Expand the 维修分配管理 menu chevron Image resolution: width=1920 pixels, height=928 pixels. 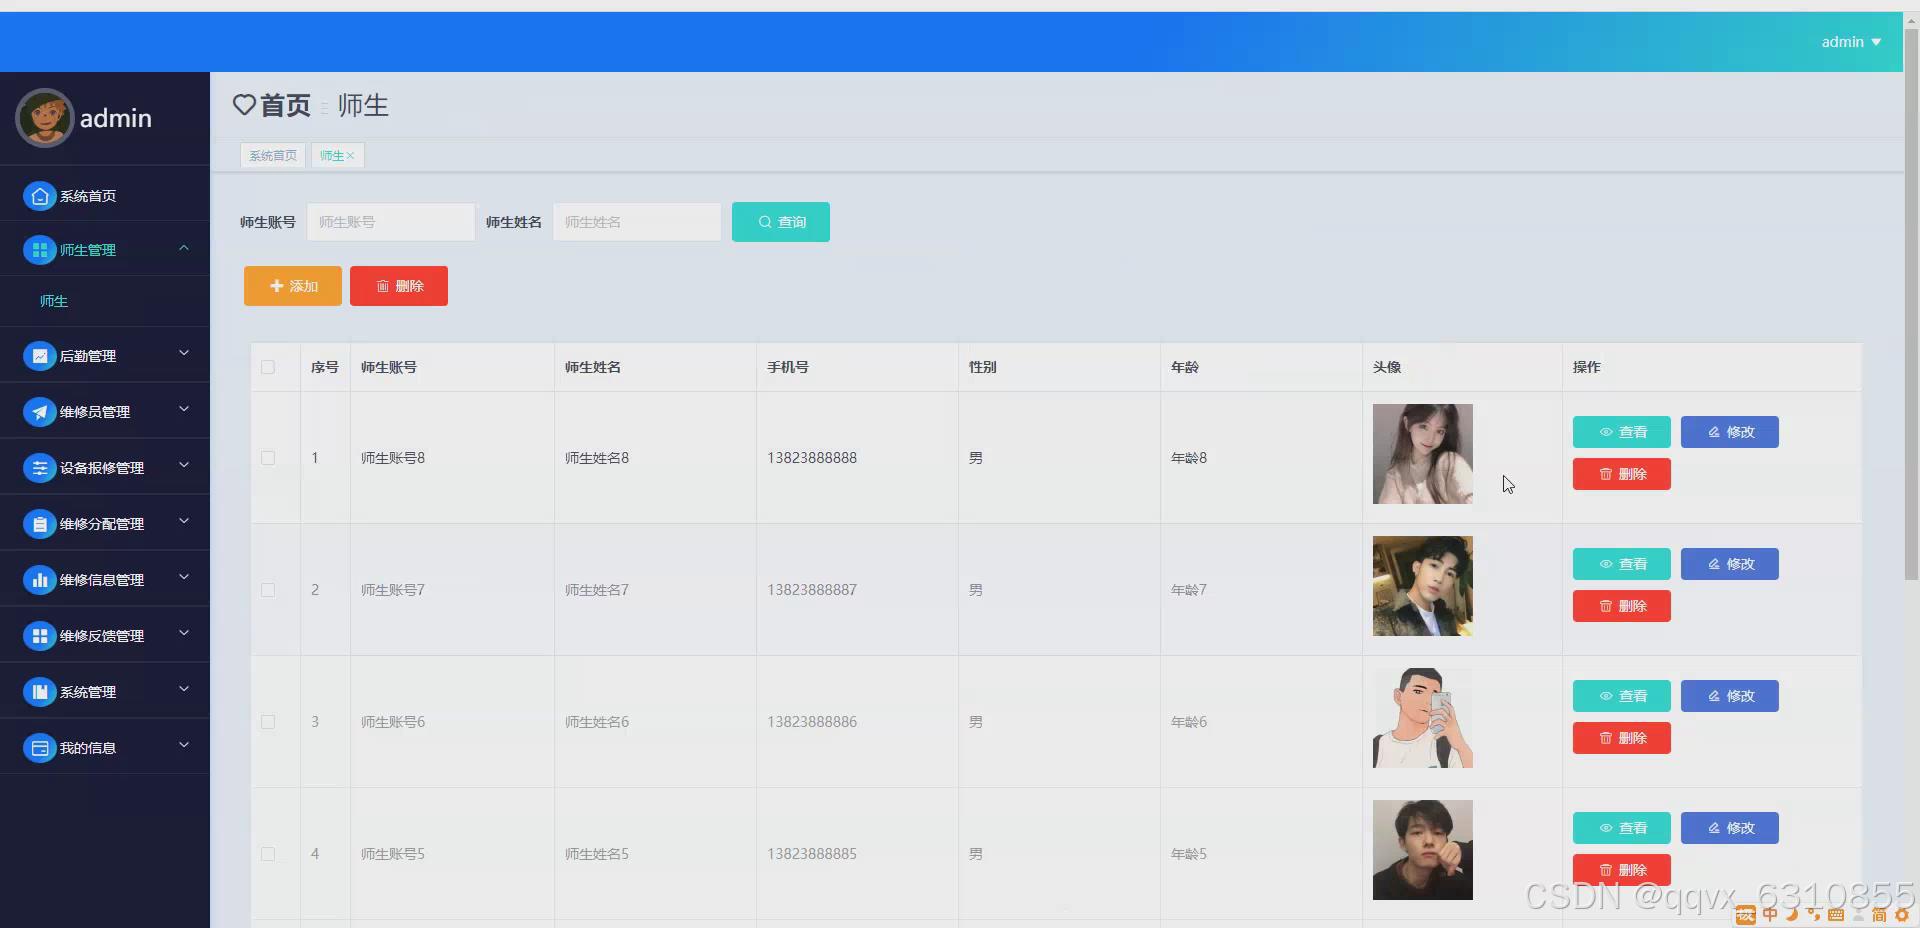[x=184, y=521]
